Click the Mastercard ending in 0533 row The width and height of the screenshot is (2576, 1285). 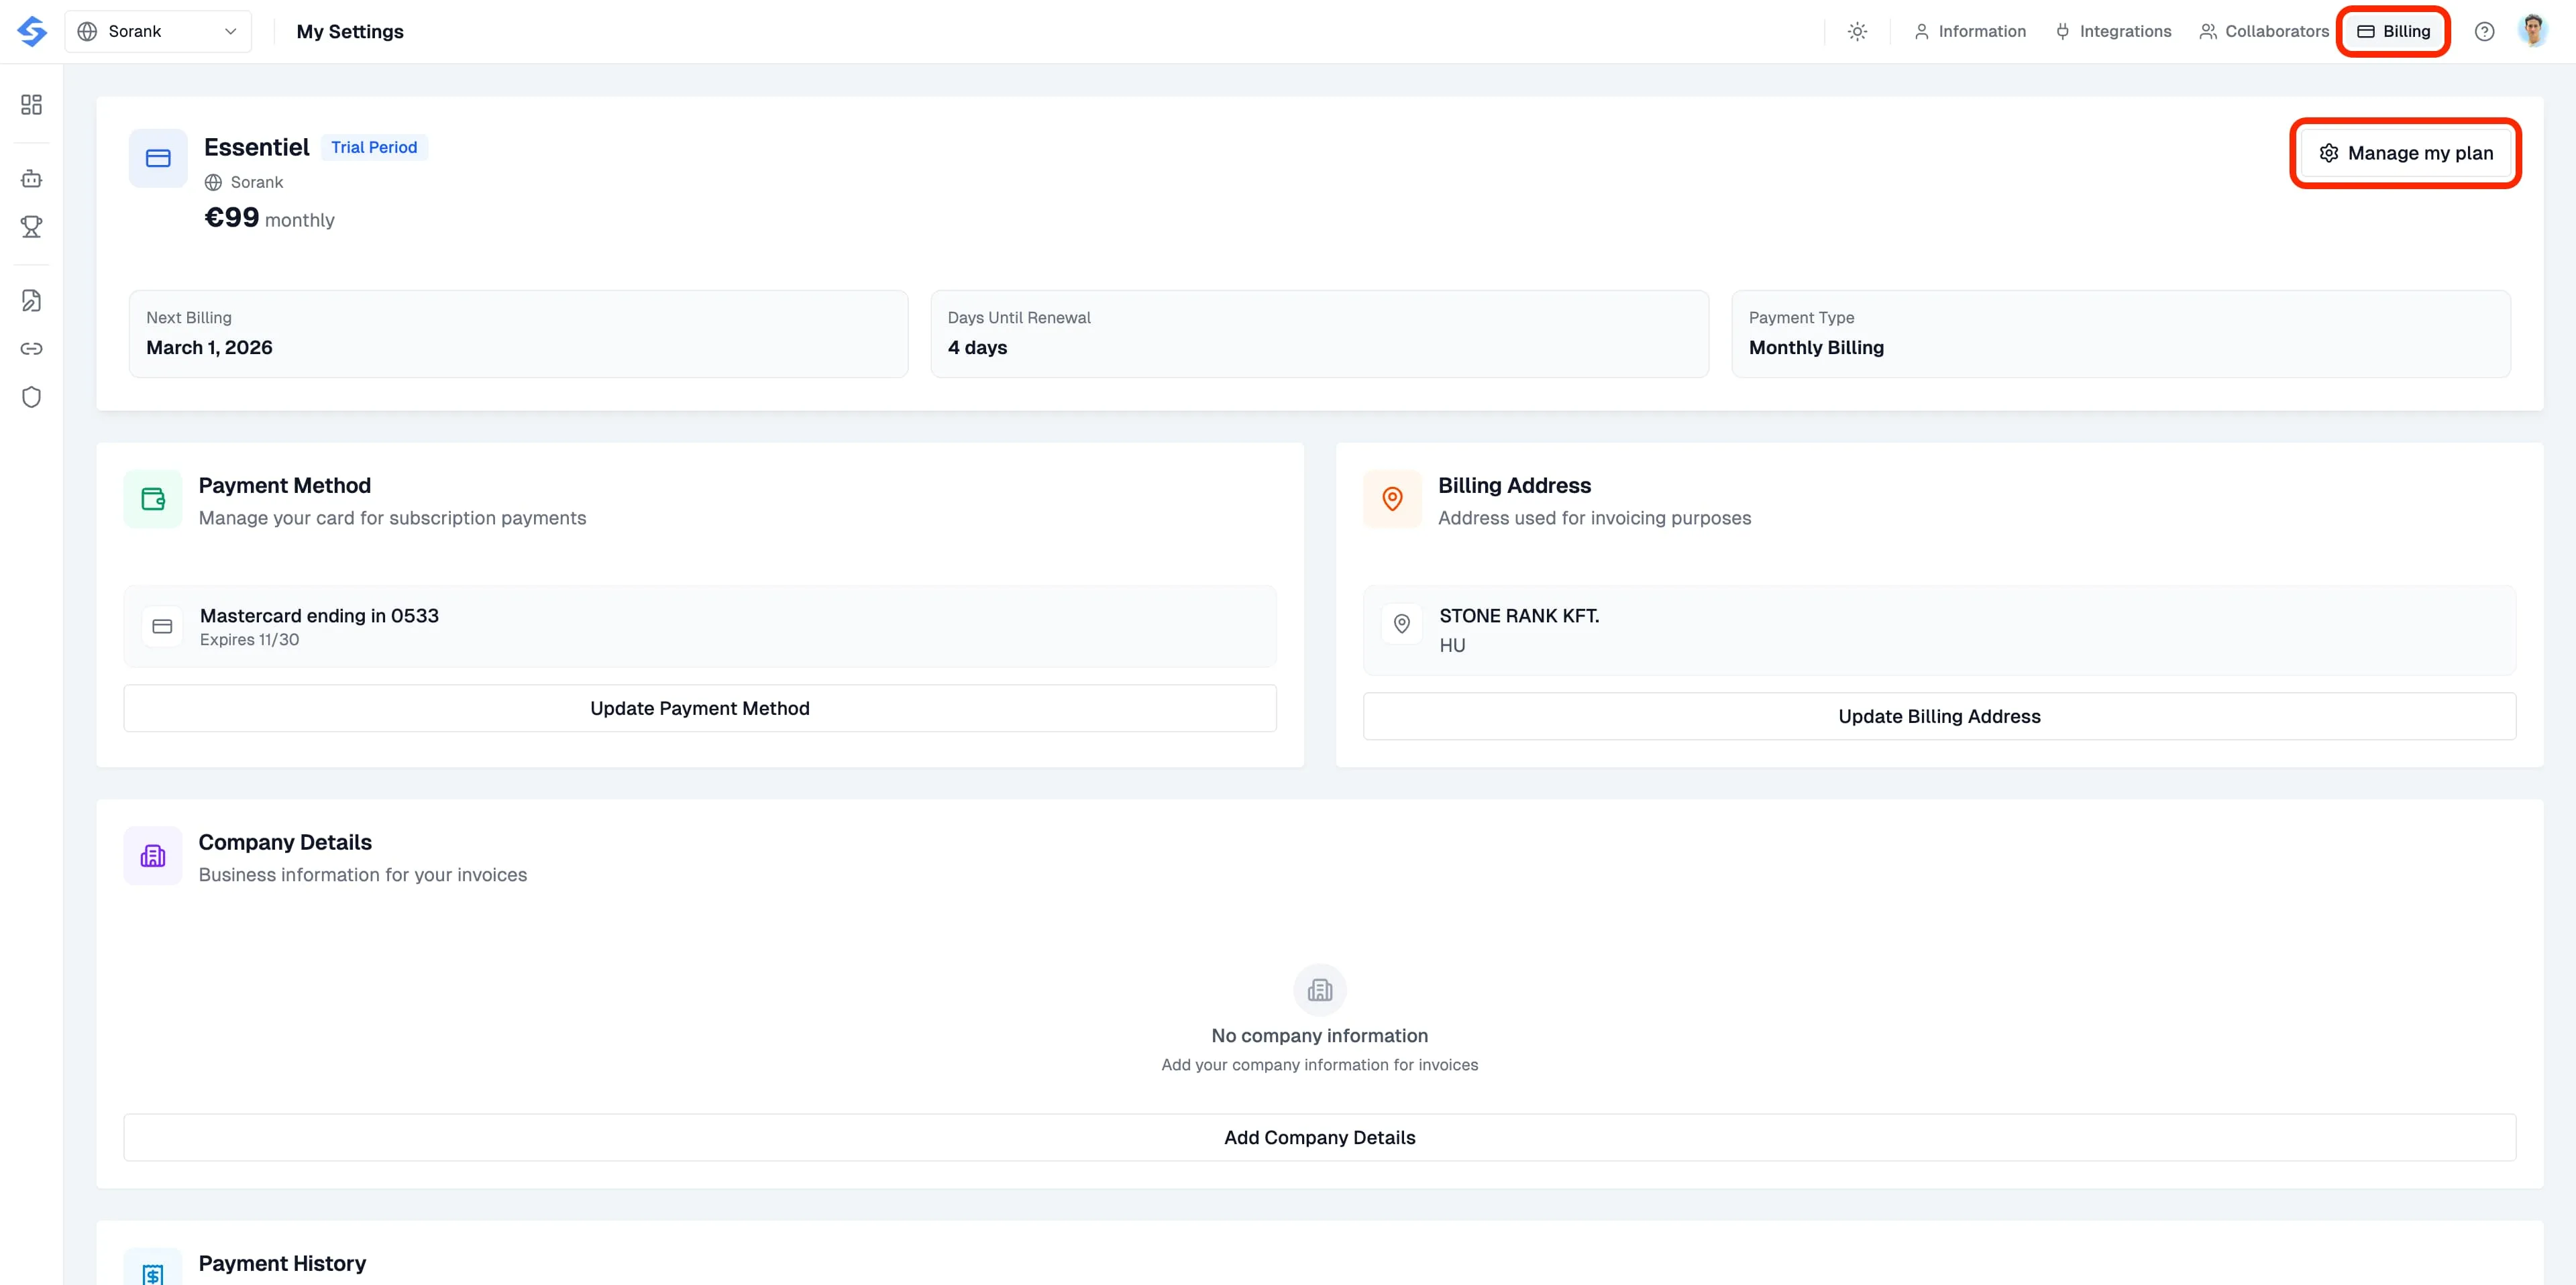[x=699, y=626]
